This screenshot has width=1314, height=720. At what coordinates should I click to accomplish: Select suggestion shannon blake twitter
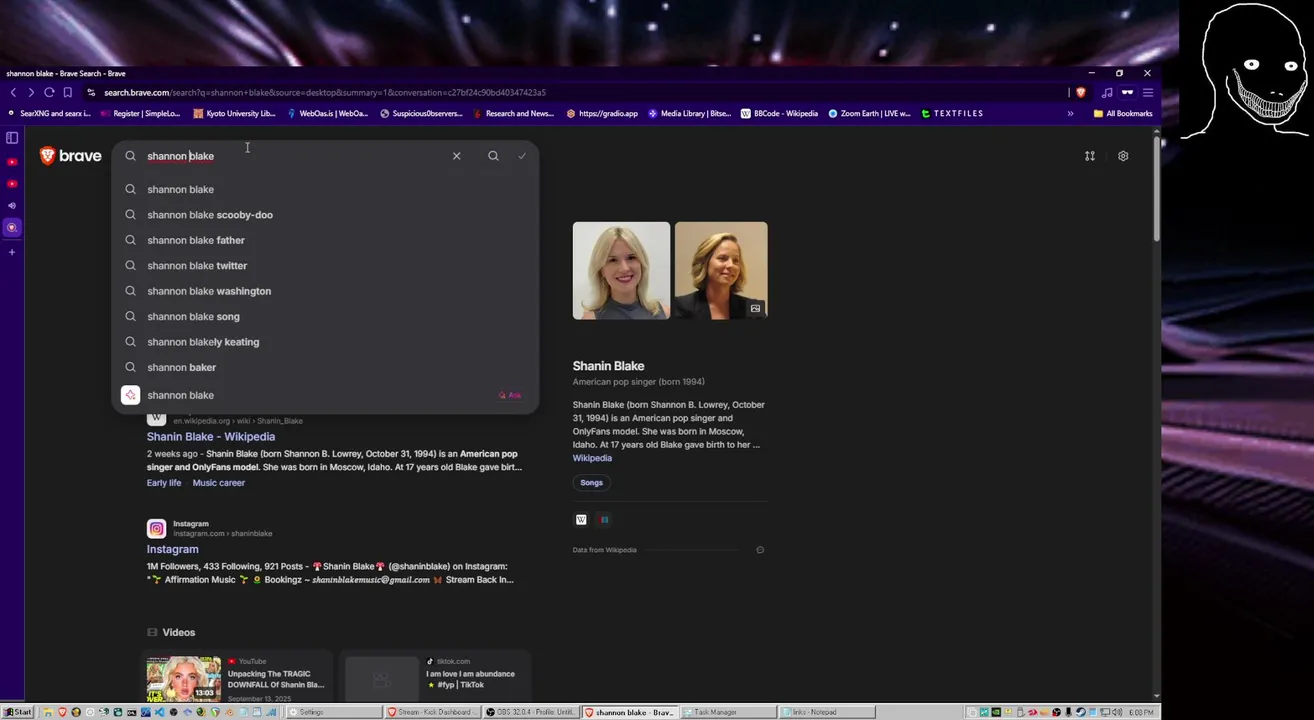(x=325, y=266)
